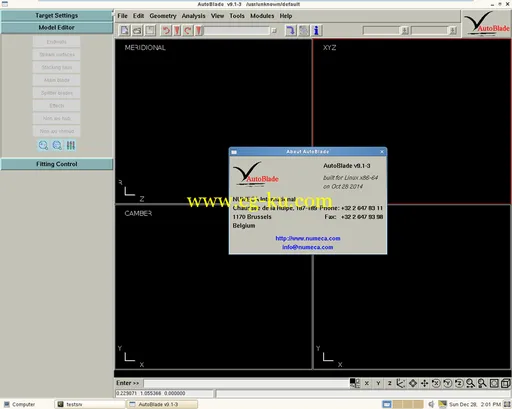Image resolution: width=512 pixels, height=409 pixels.
Task: Click the Computer item in the taskbar
Action: (x=20, y=404)
